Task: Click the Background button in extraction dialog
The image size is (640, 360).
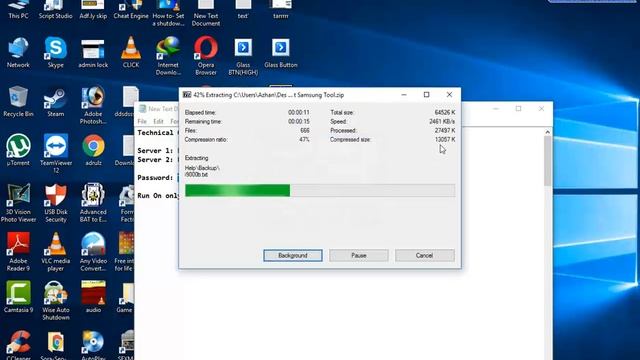Action: (x=293, y=256)
